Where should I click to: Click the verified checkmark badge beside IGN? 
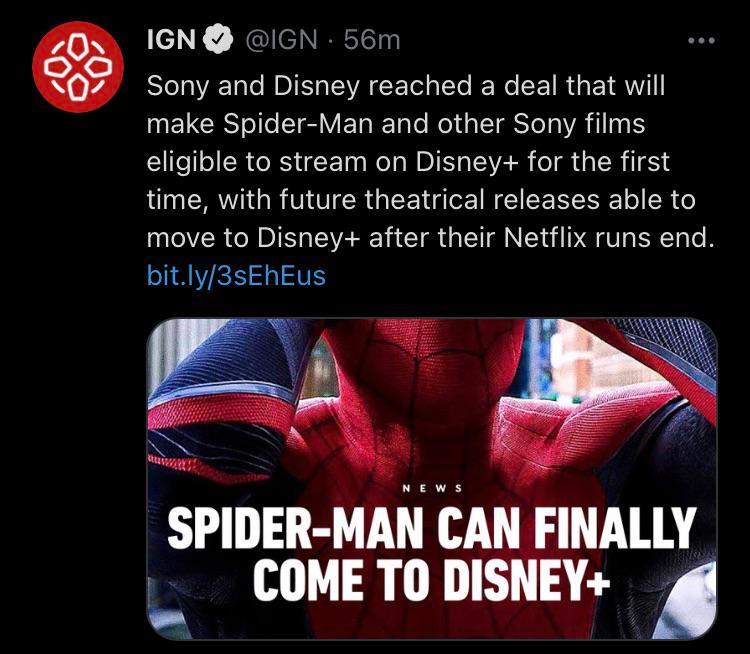(x=218, y=39)
